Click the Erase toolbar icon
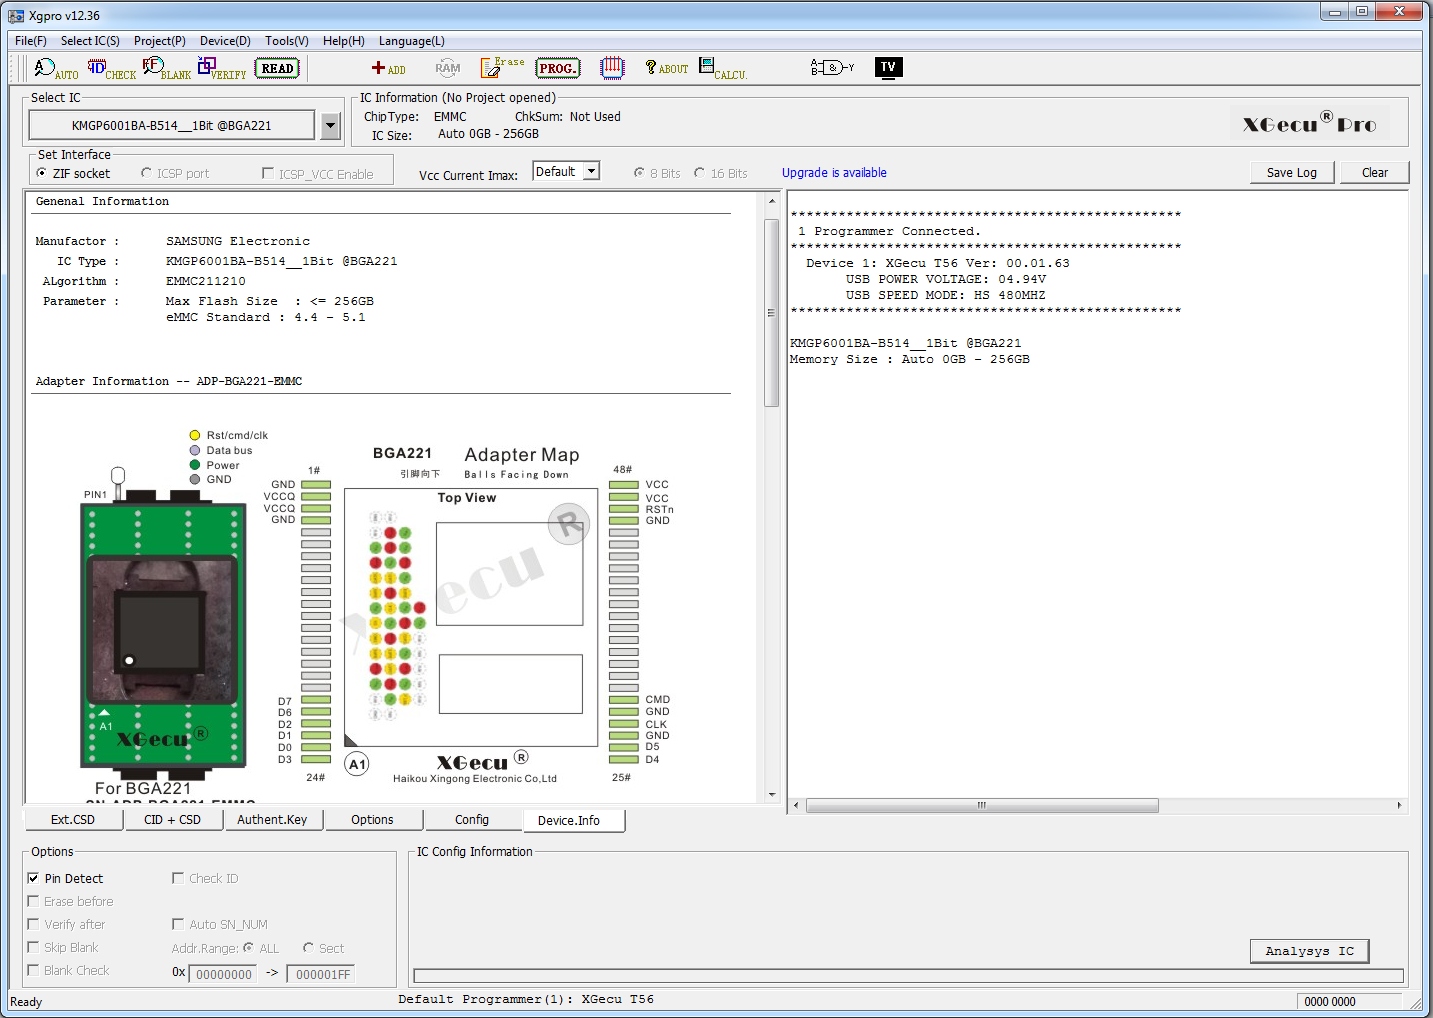Image resolution: width=1433 pixels, height=1018 pixels. tap(502, 67)
